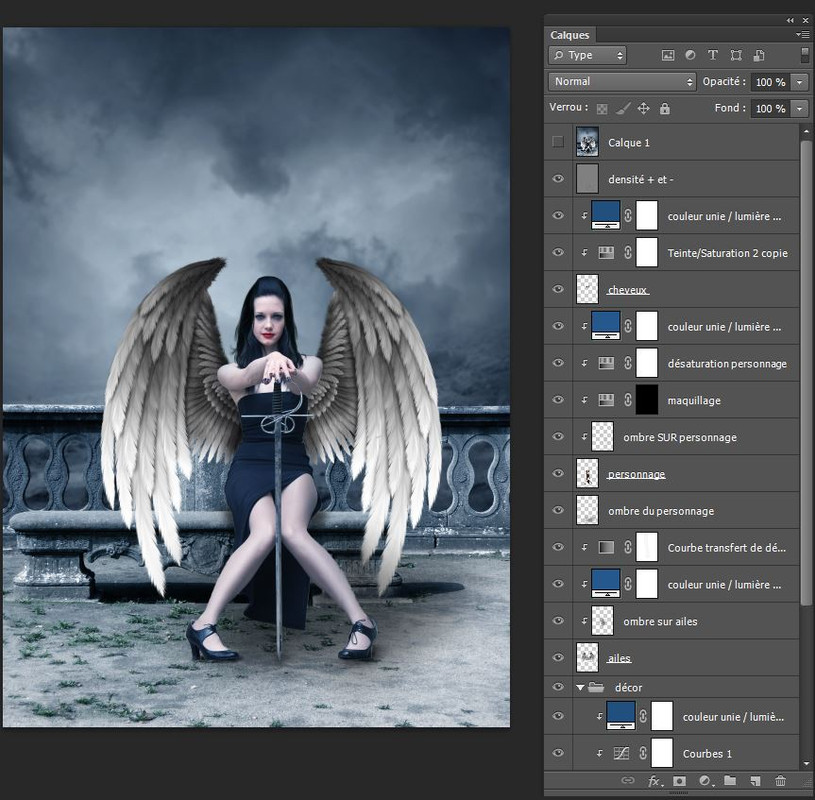The image size is (815, 800).
Task: Hide the cheveux layer
Action: point(558,289)
